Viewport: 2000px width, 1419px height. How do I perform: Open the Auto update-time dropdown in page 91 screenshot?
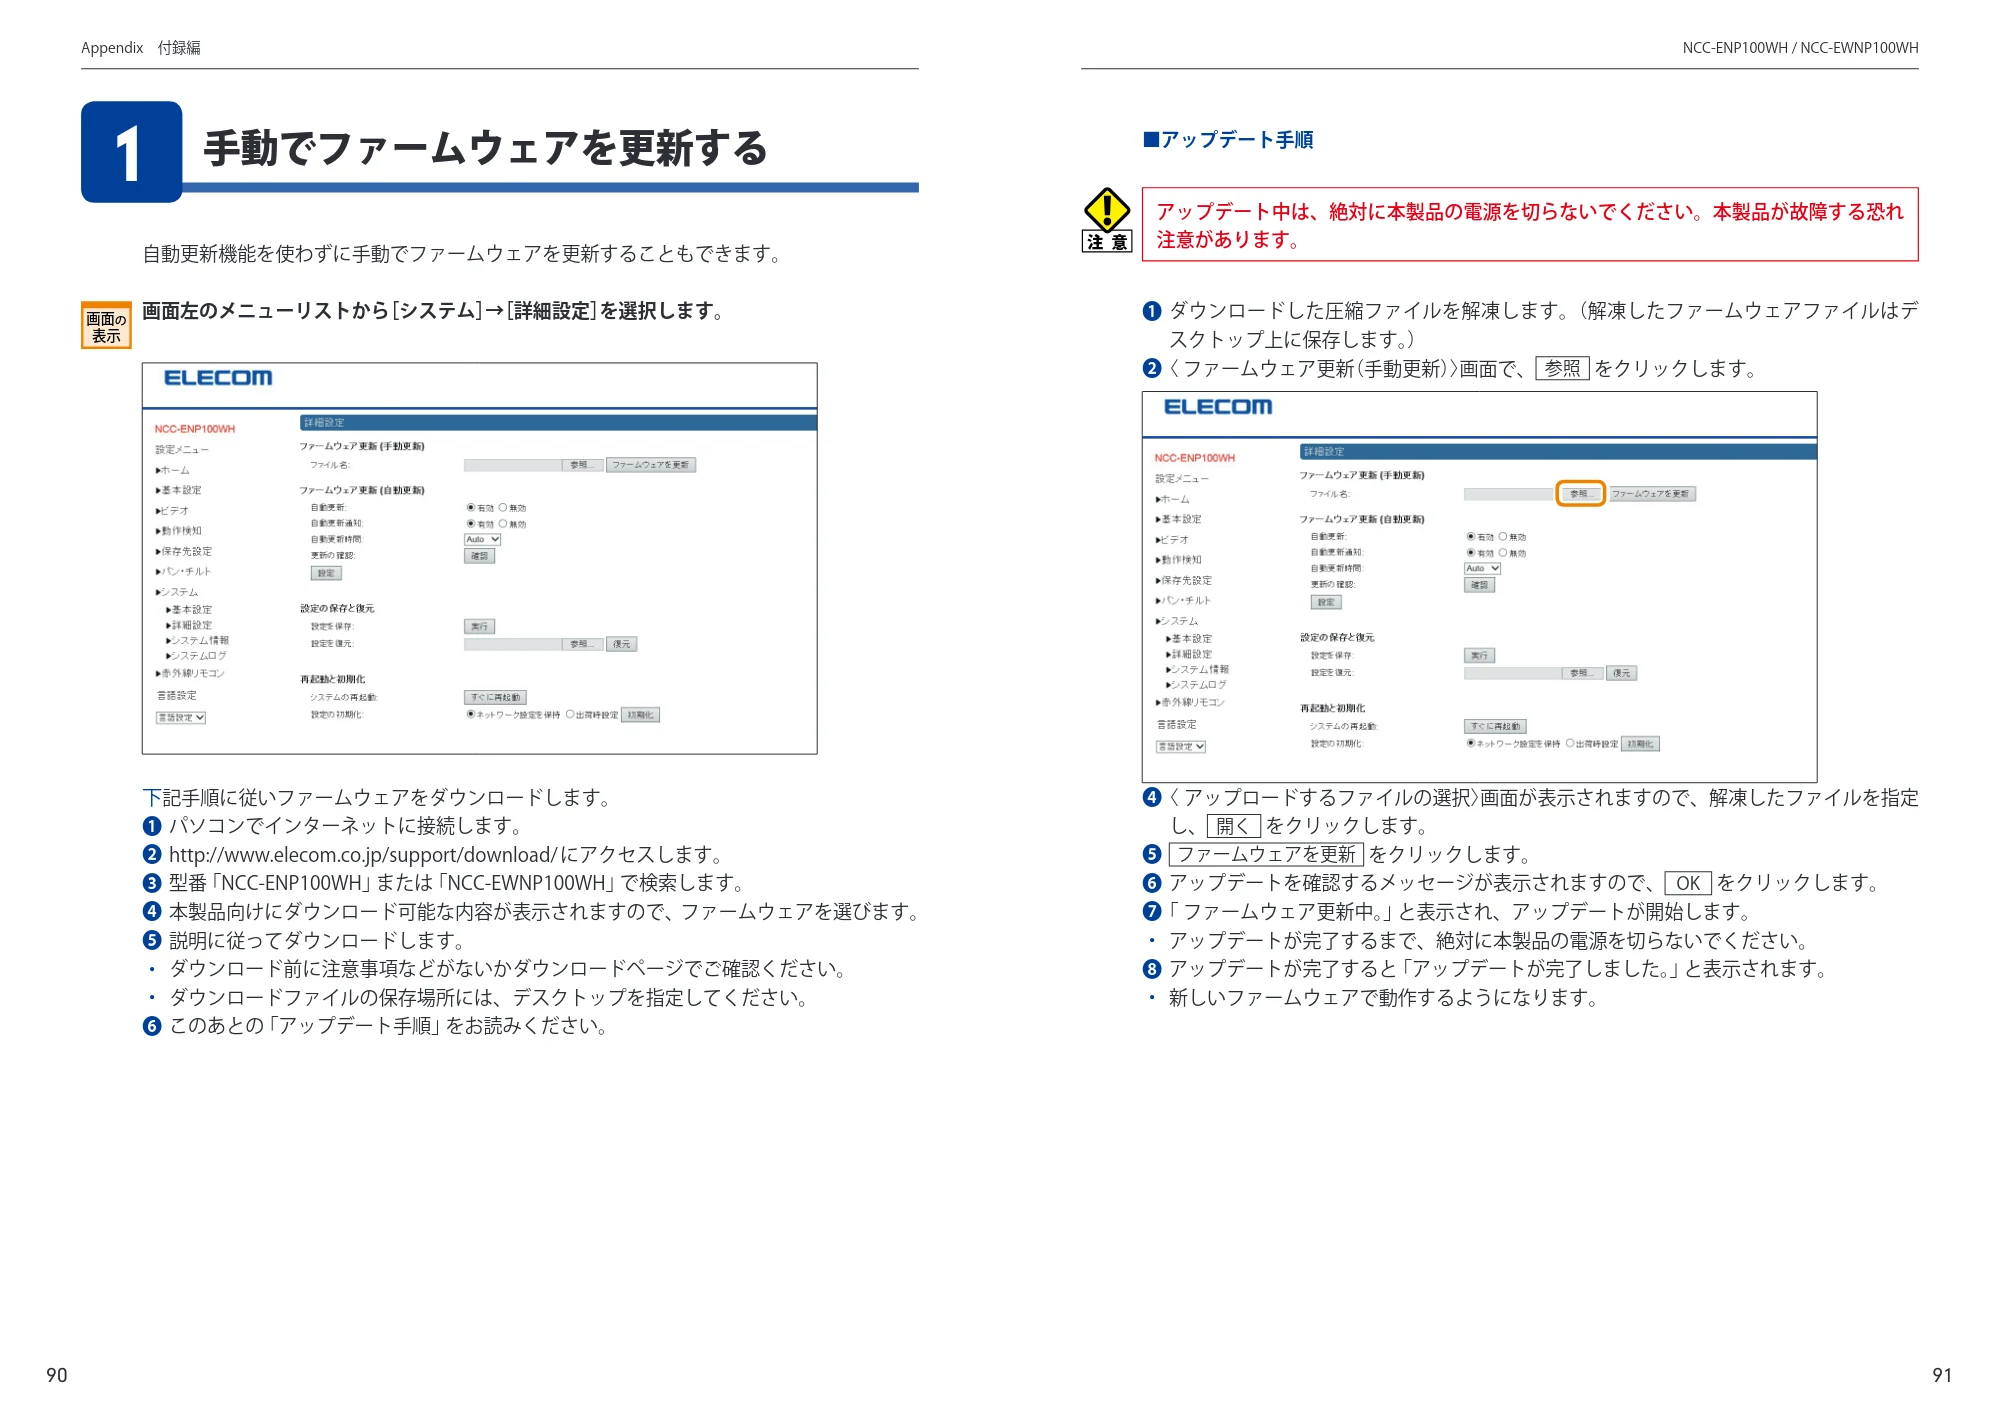[x=1482, y=569]
